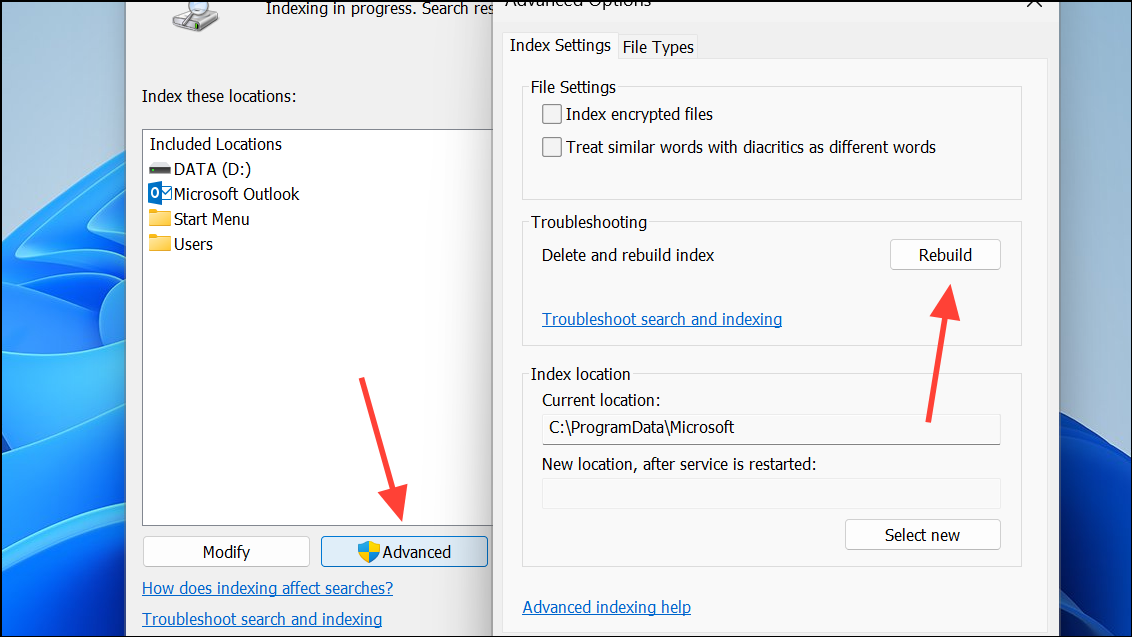
Task: Toggle the diacritics as different words checkbox
Action: tap(552, 147)
